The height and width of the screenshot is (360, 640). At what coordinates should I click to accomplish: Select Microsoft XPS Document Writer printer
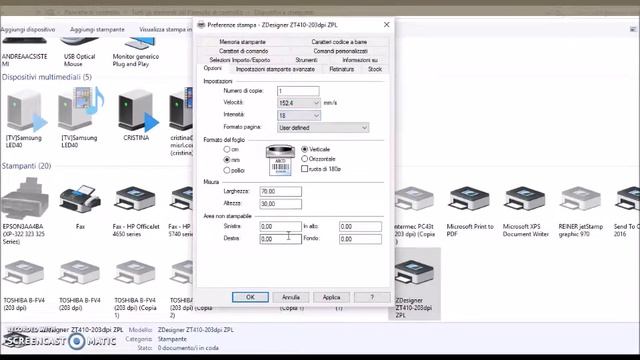click(525, 199)
